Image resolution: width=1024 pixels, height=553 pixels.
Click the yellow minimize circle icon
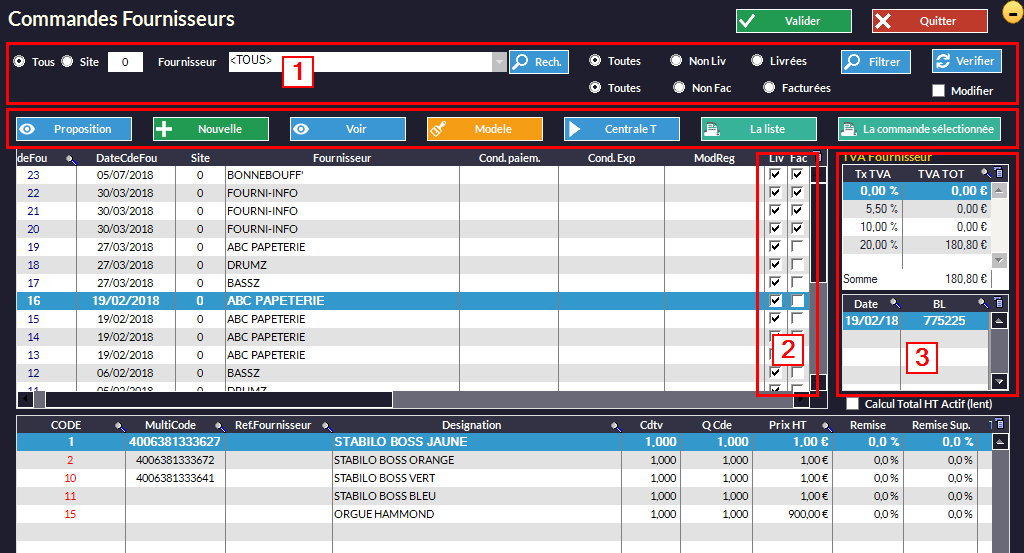tap(1011, 15)
